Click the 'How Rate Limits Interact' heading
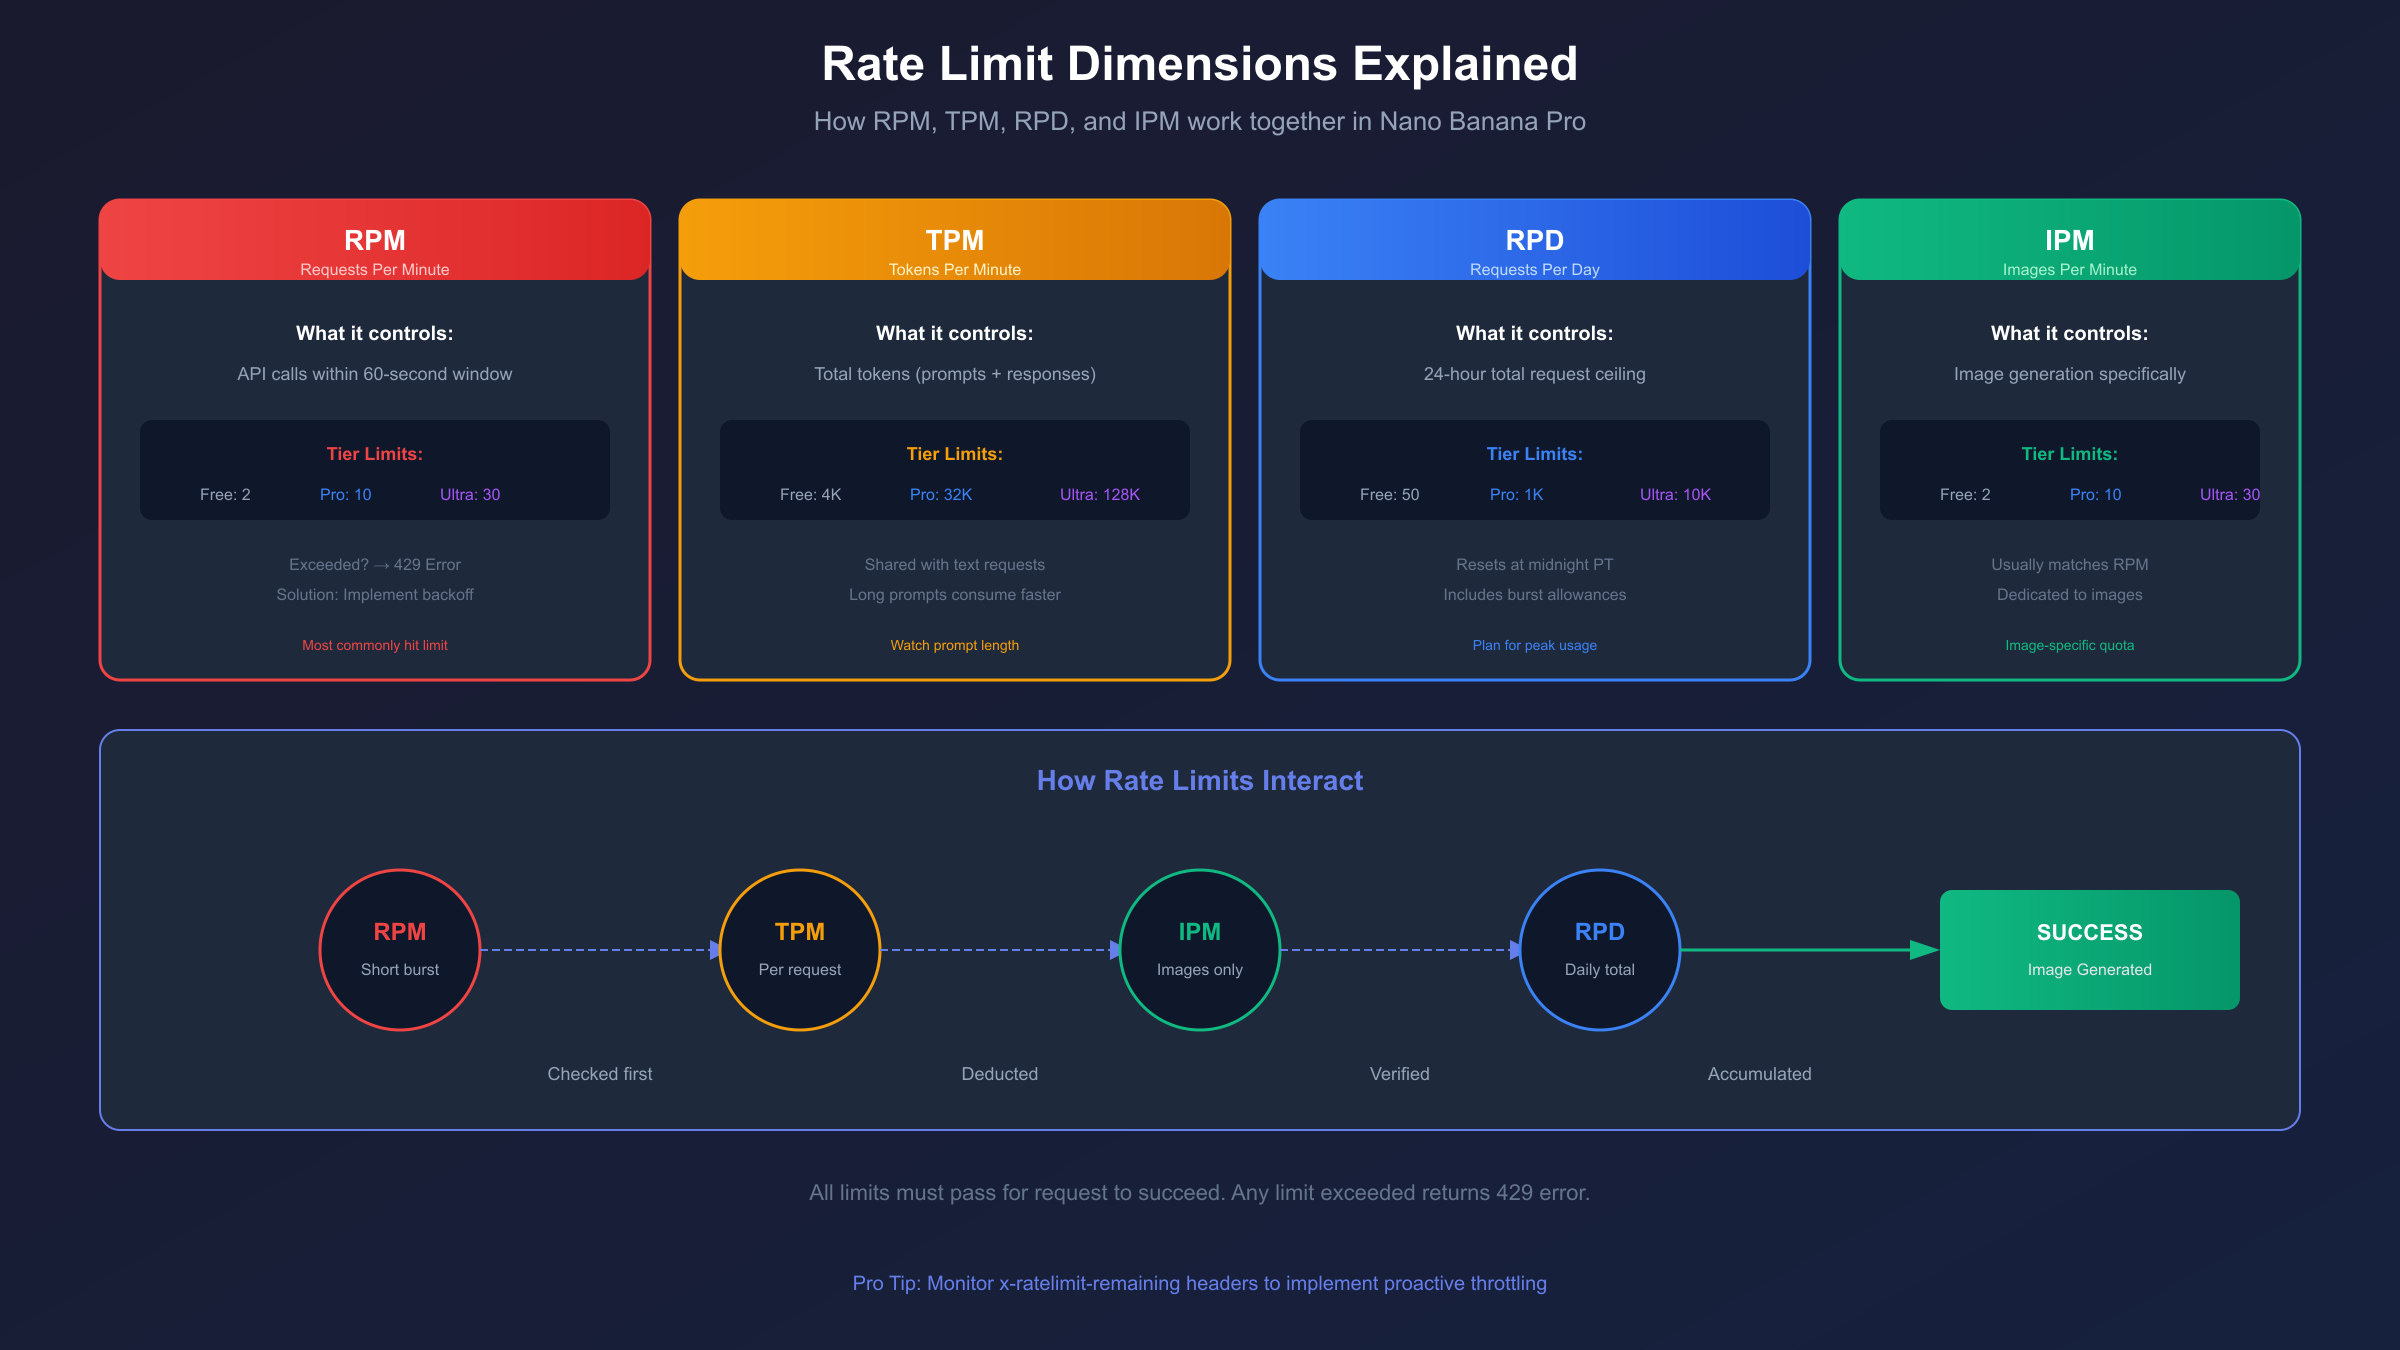2400x1350 pixels. coord(1199,780)
